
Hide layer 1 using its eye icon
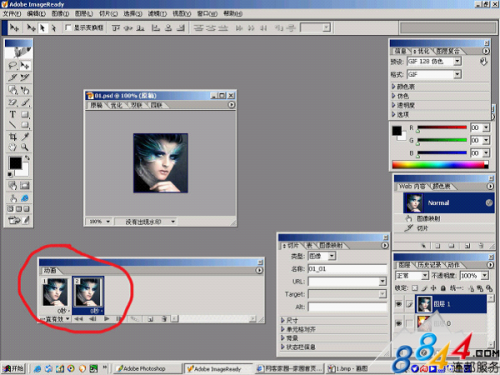[x=398, y=304]
